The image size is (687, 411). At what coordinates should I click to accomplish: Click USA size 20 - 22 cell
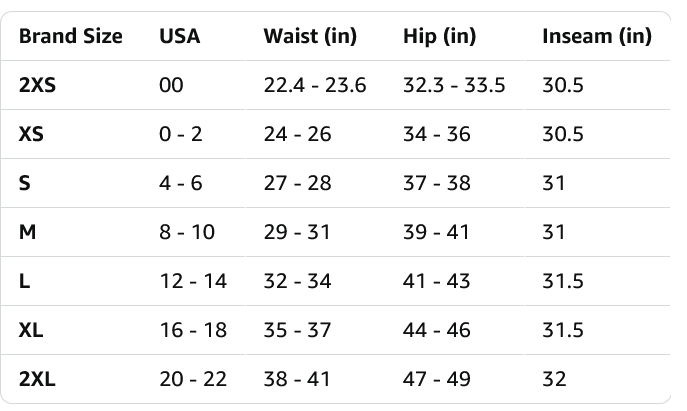tap(193, 379)
